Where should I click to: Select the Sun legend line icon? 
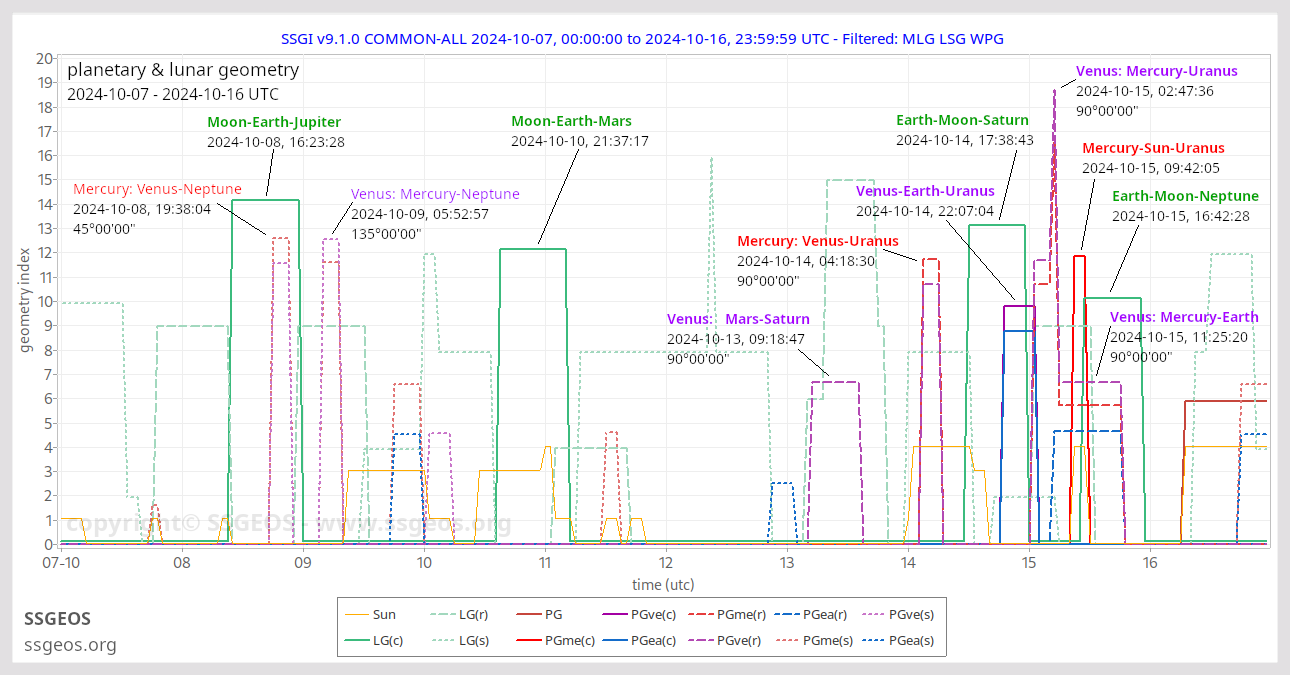pyautogui.click(x=359, y=614)
